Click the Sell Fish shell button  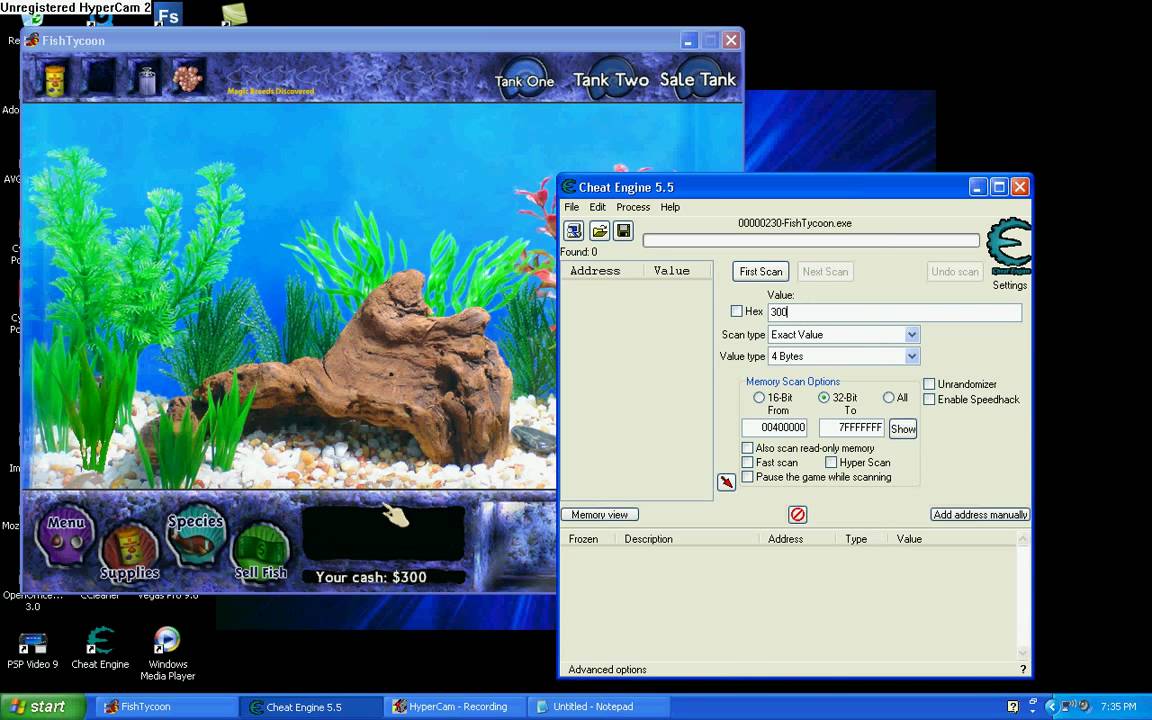261,552
